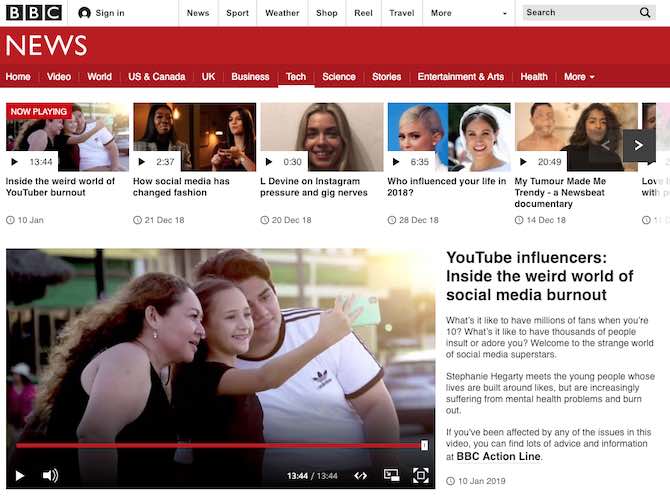
Task: Go to the Stories section
Action: point(387,77)
